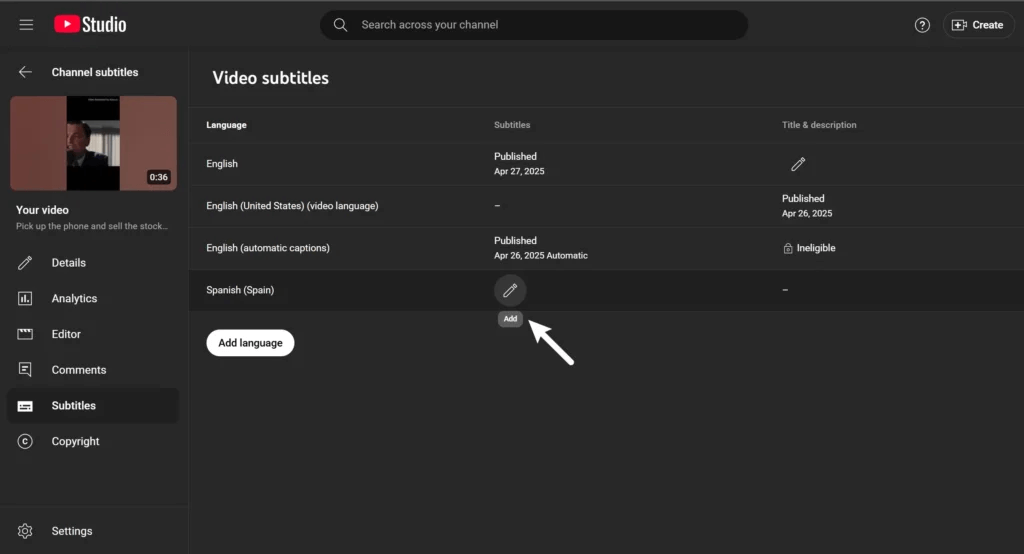Open the Details menu item
Viewport: 1024px width, 554px height.
[68, 263]
